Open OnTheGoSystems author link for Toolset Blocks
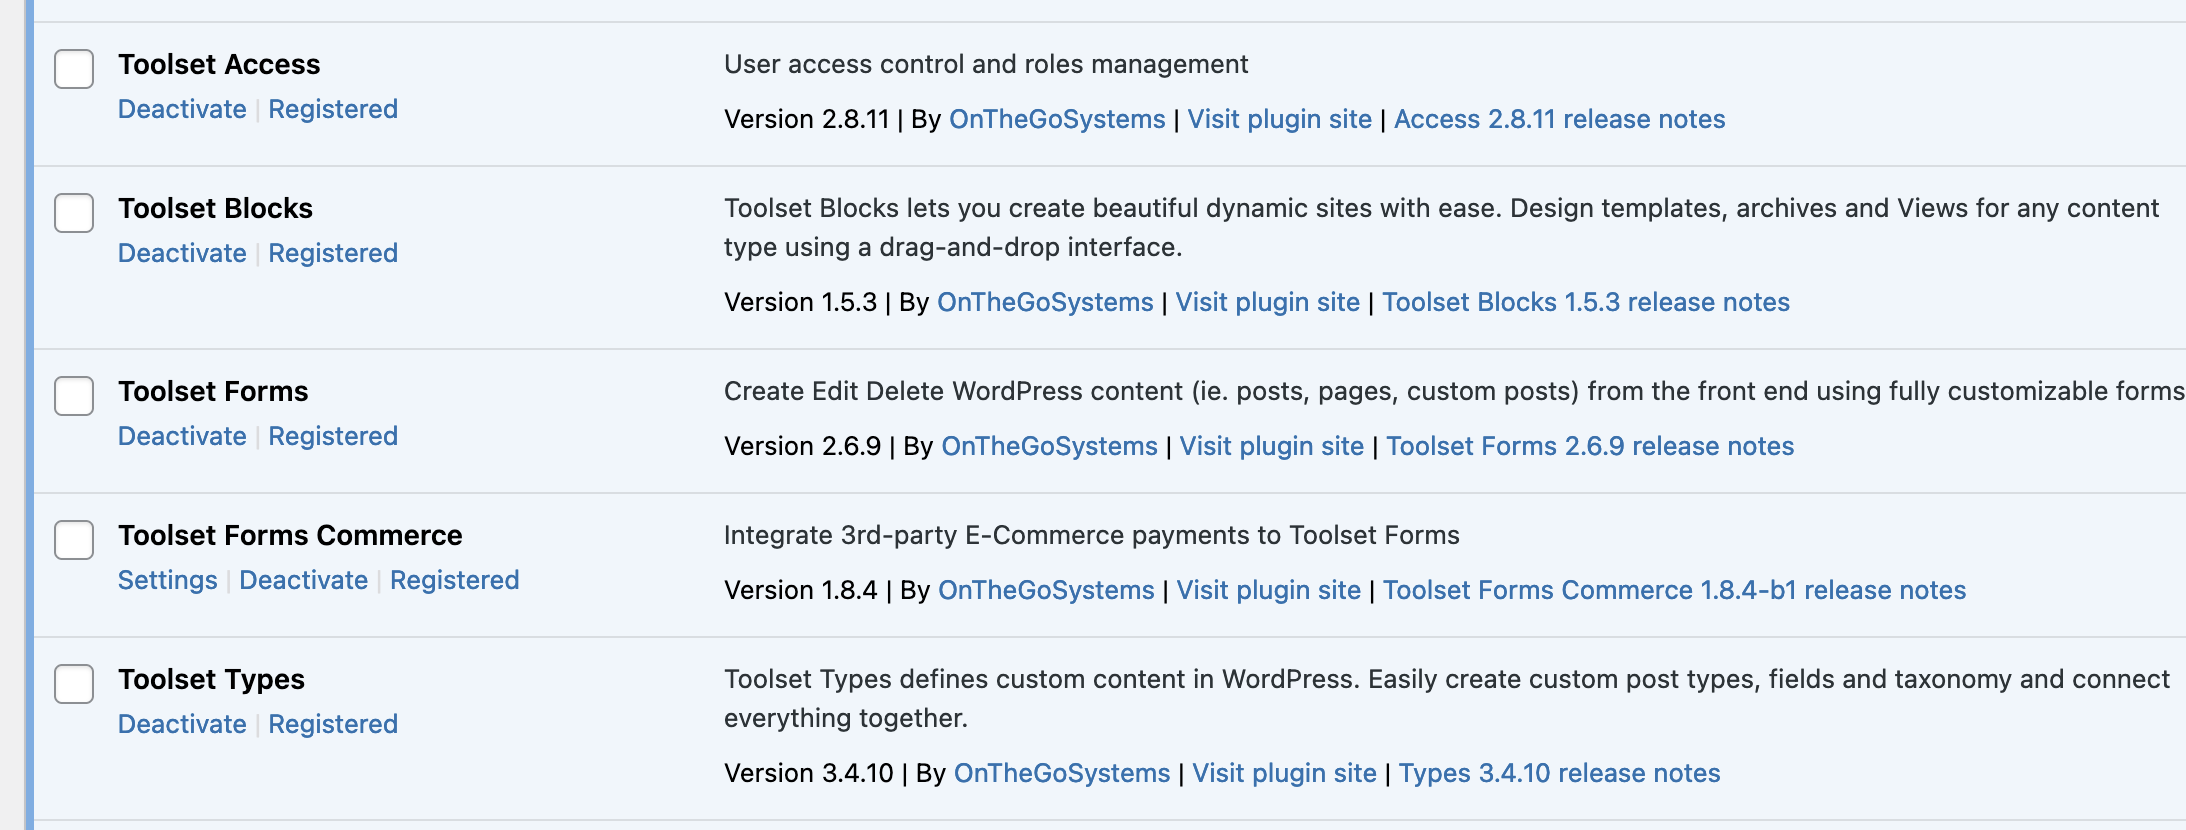The height and width of the screenshot is (830, 2186). coord(1045,302)
